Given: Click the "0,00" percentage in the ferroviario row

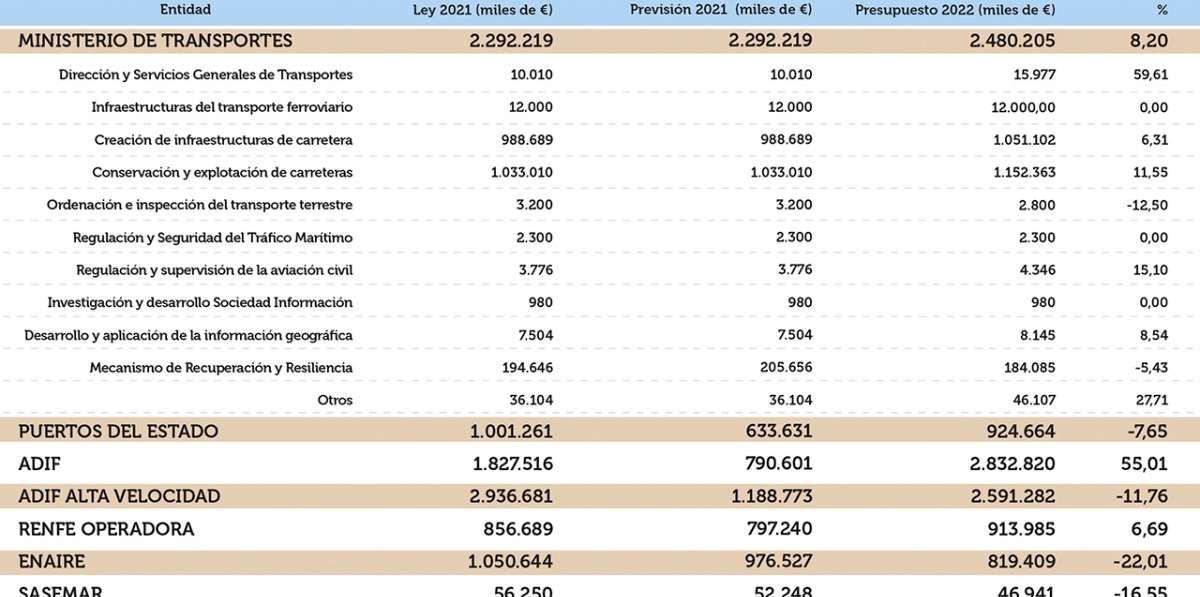Looking at the screenshot, I should (x=1153, y=107).
